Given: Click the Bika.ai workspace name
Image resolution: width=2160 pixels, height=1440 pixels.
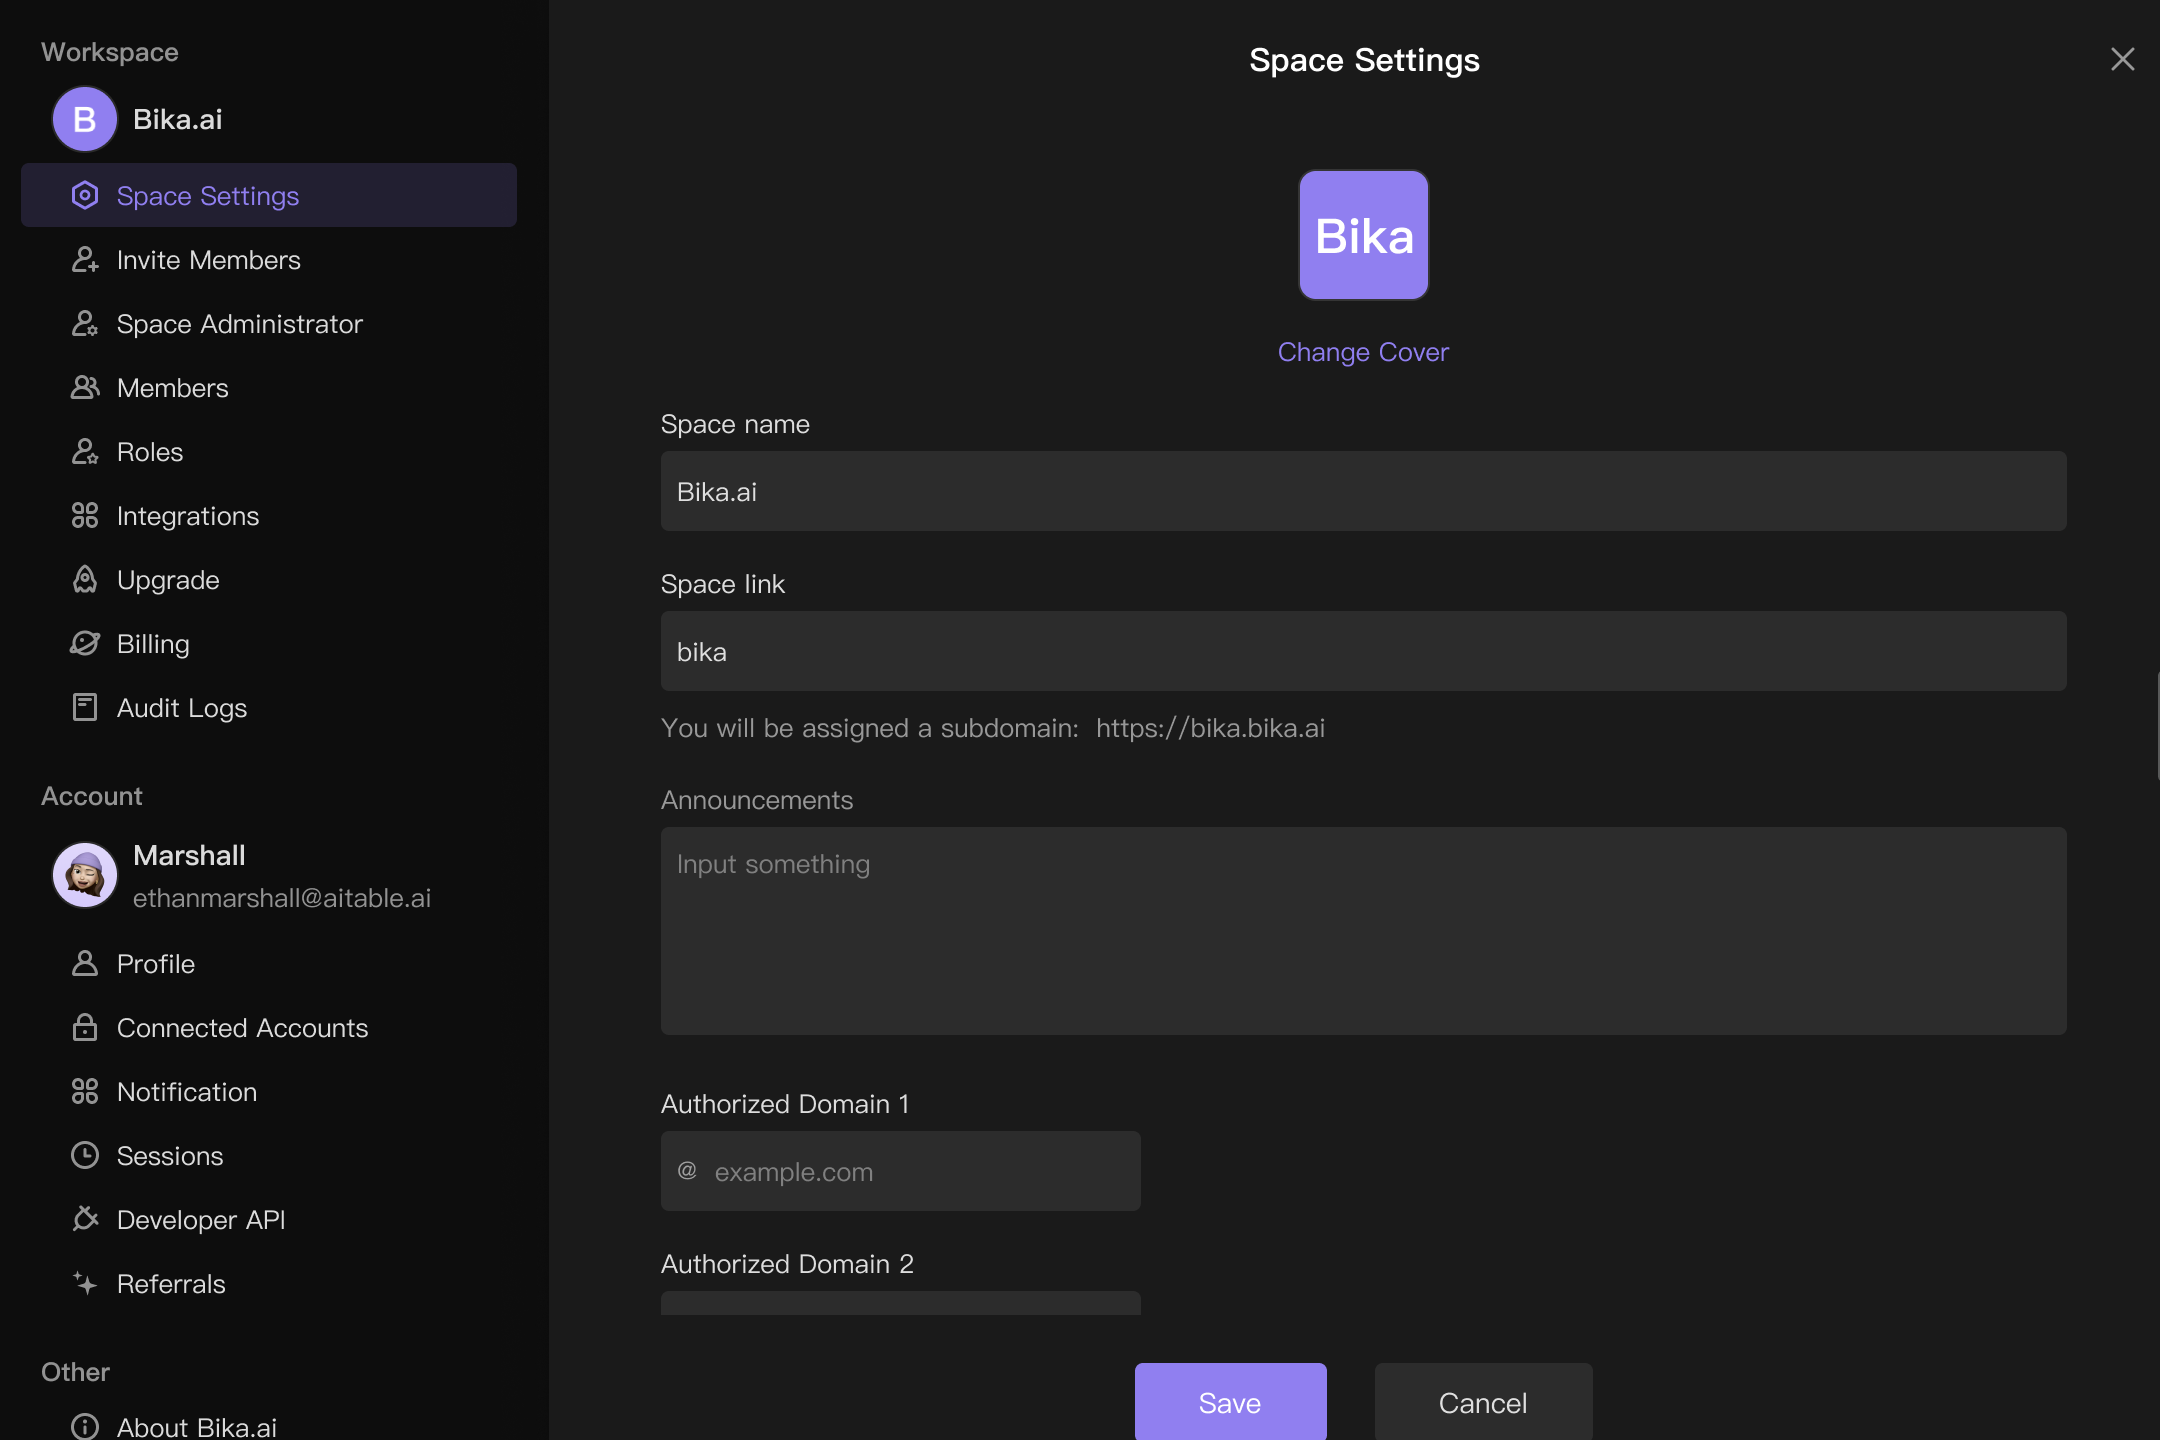Looking at the screenshot, I should [x=177, y=119].
